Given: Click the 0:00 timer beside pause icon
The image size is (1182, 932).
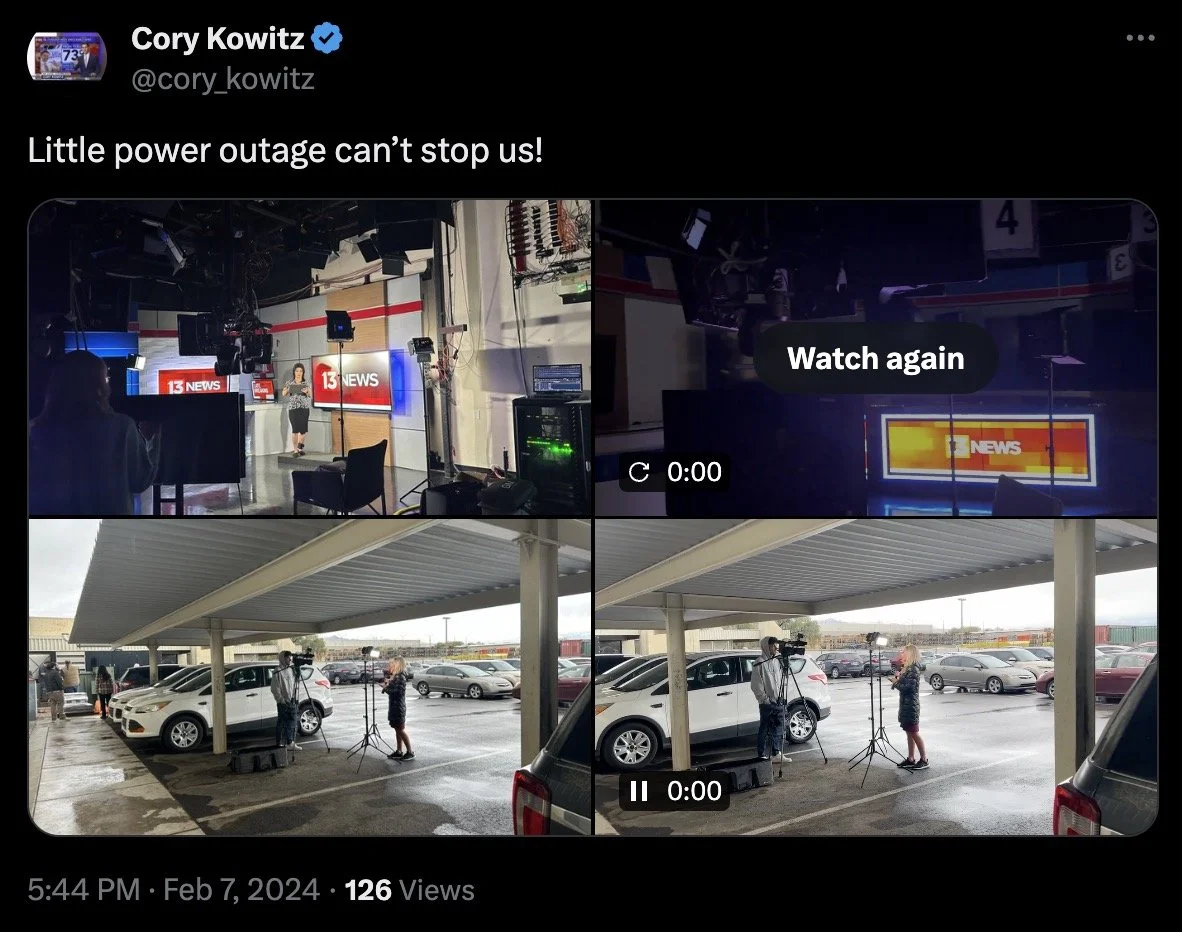Looking at the screenshot, I should pos(694,790).
